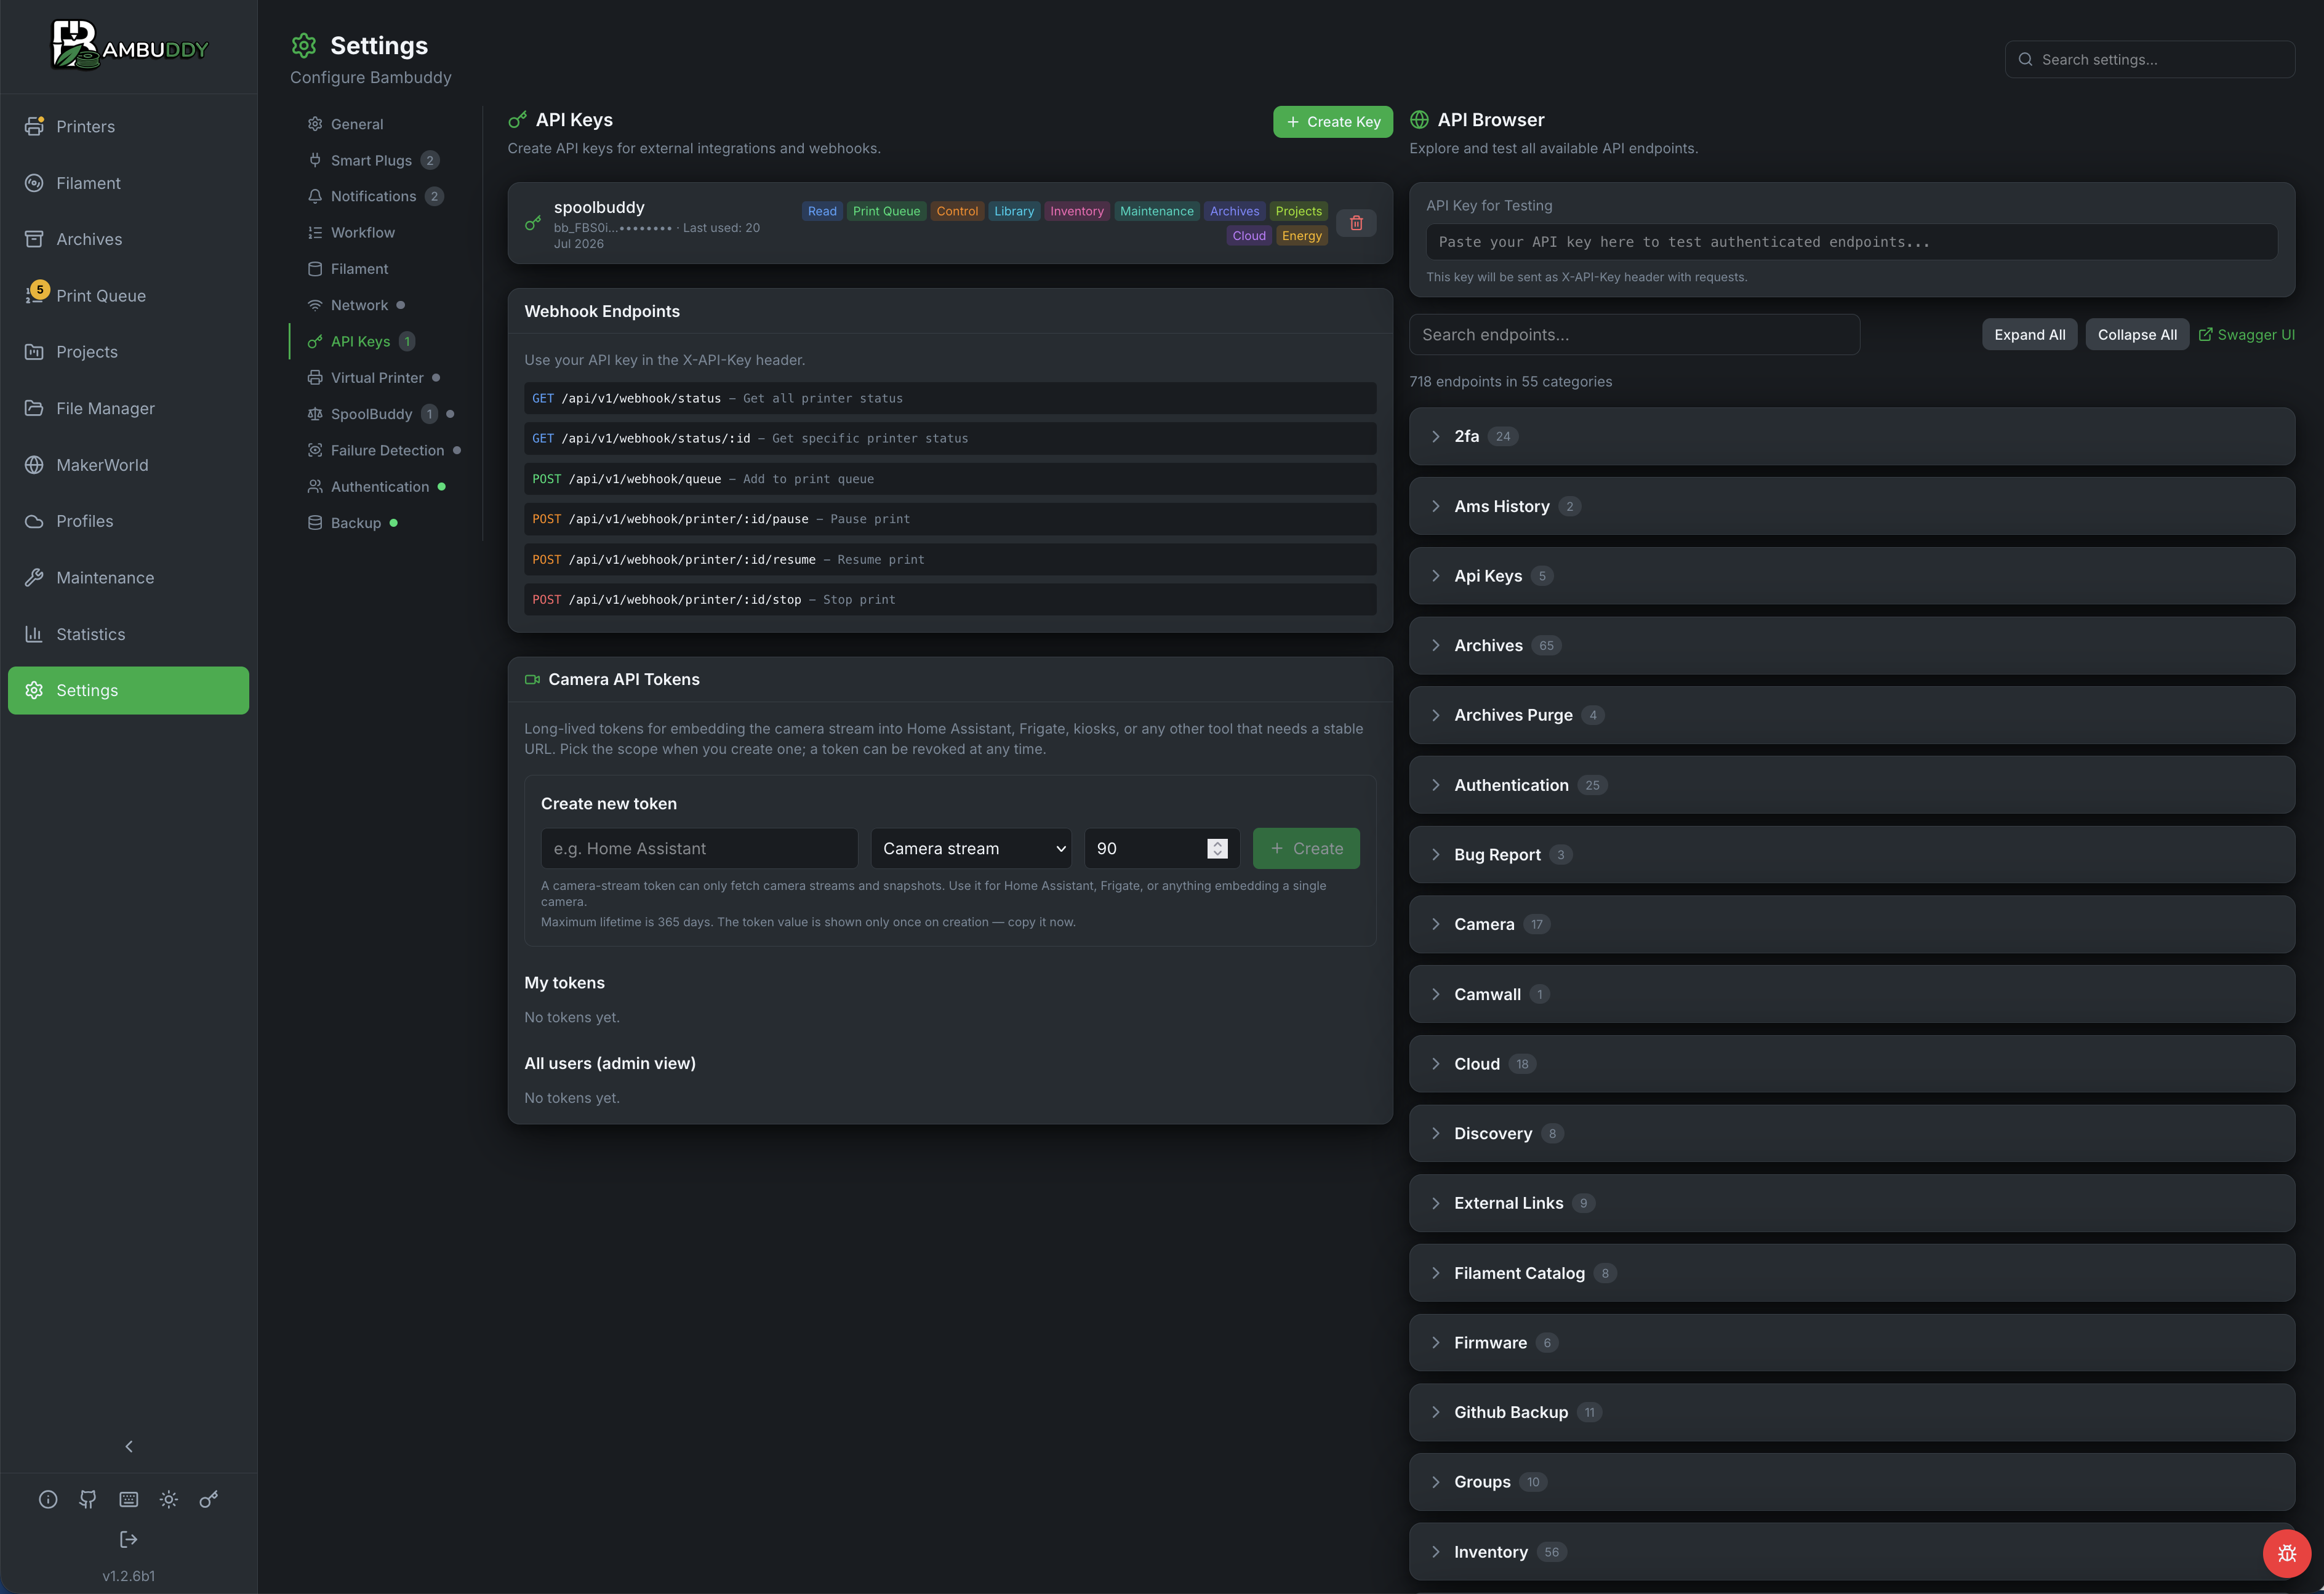Adjust token lifetime days stepper
This screenshot has width=2324, height=1594.
click(x=1217, y=848)
